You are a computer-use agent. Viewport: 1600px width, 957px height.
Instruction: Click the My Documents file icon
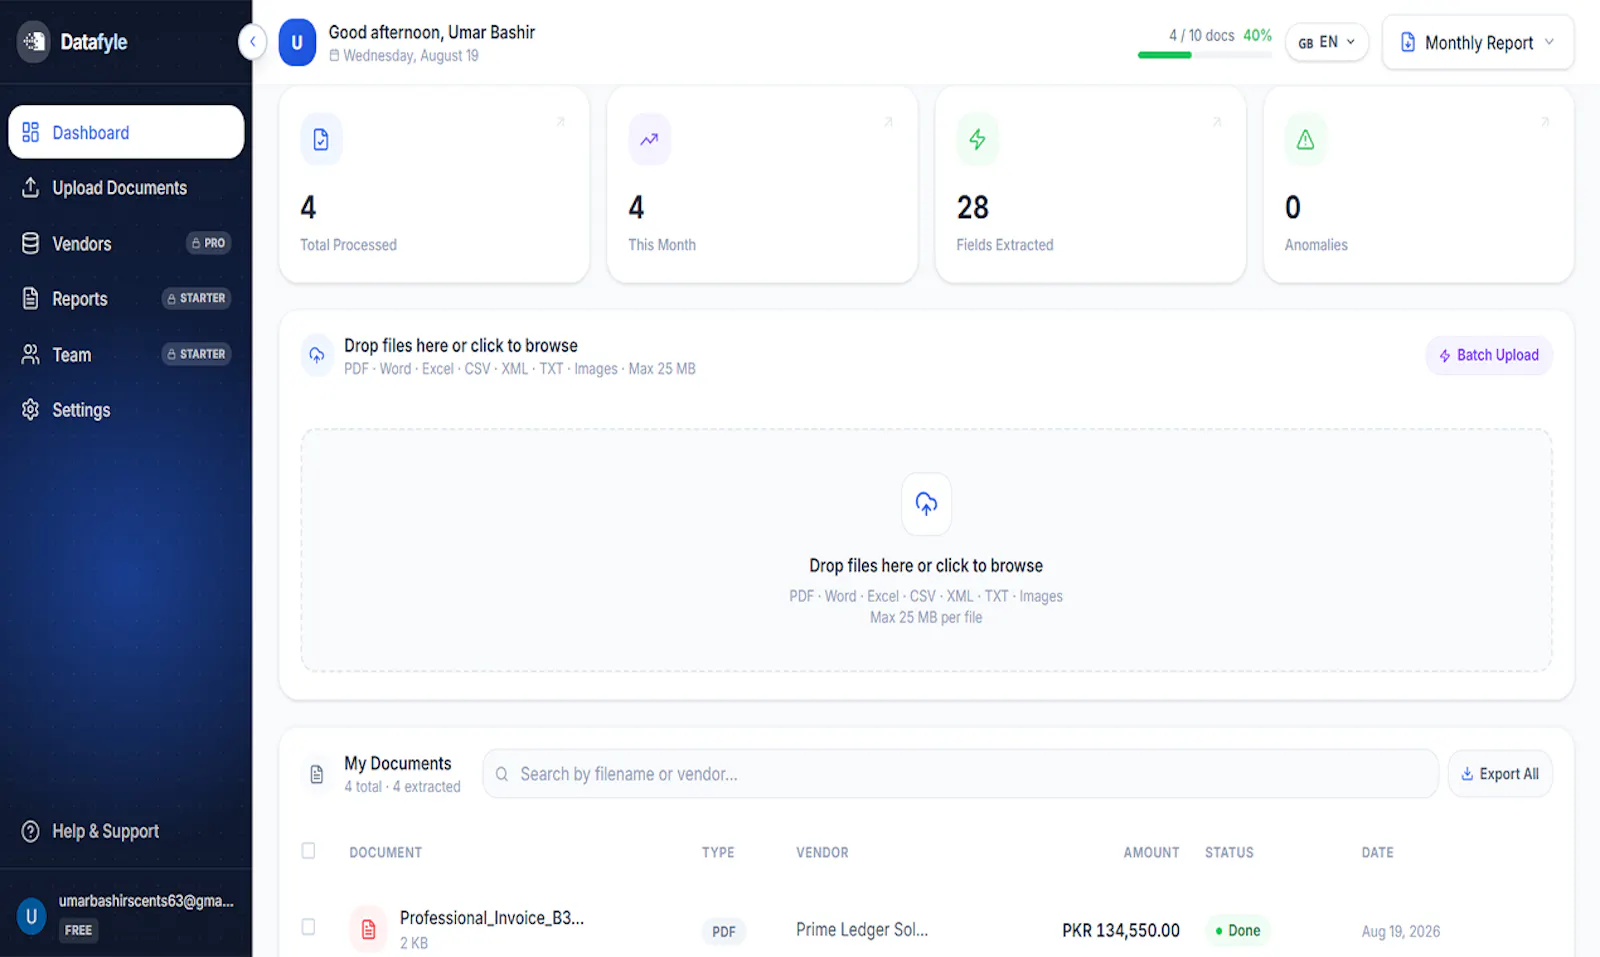[317, 774]
